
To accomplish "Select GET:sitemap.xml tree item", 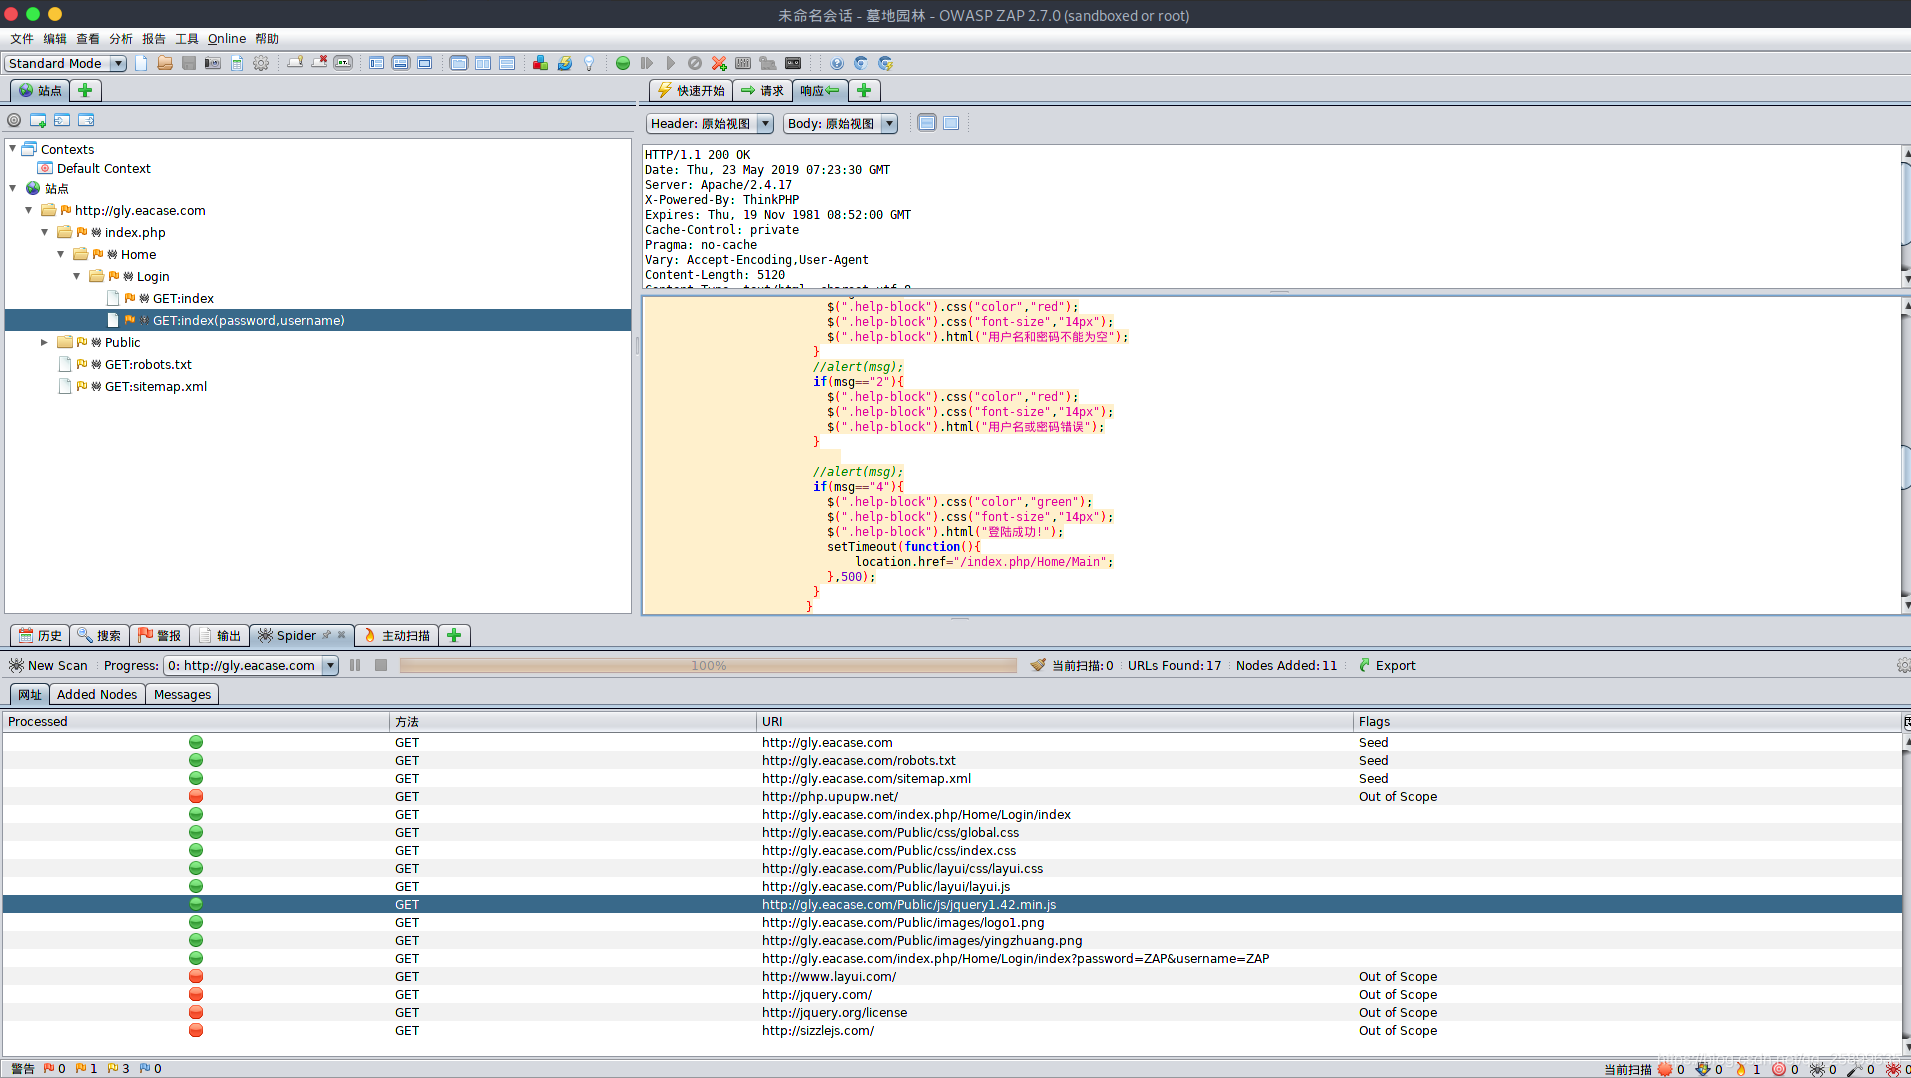I will [156, 386].
